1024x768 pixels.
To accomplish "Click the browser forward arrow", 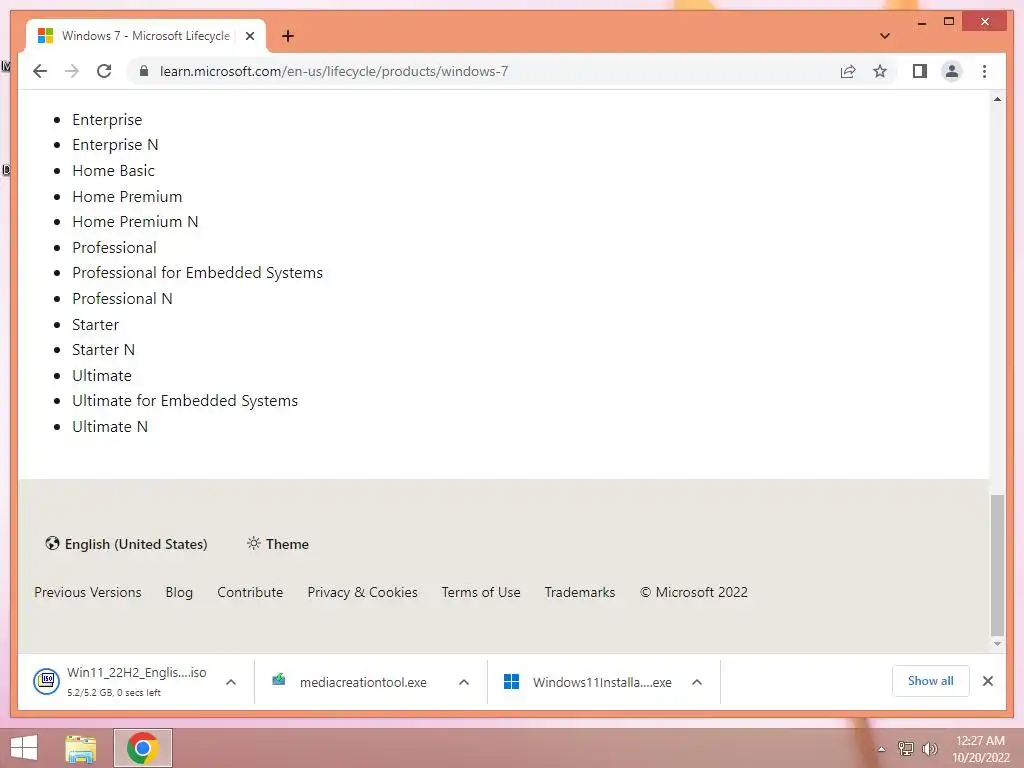I will [72, 71].
